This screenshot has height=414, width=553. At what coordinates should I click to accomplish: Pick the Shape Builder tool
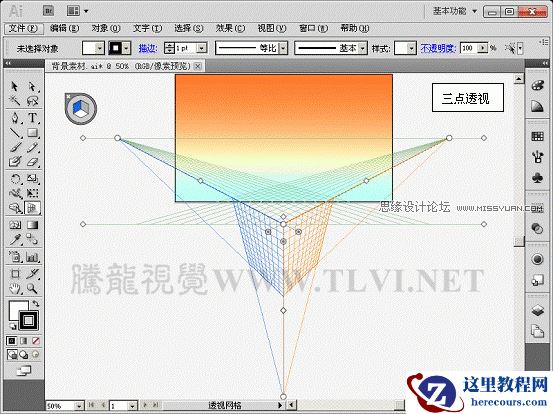click(14, 208)
